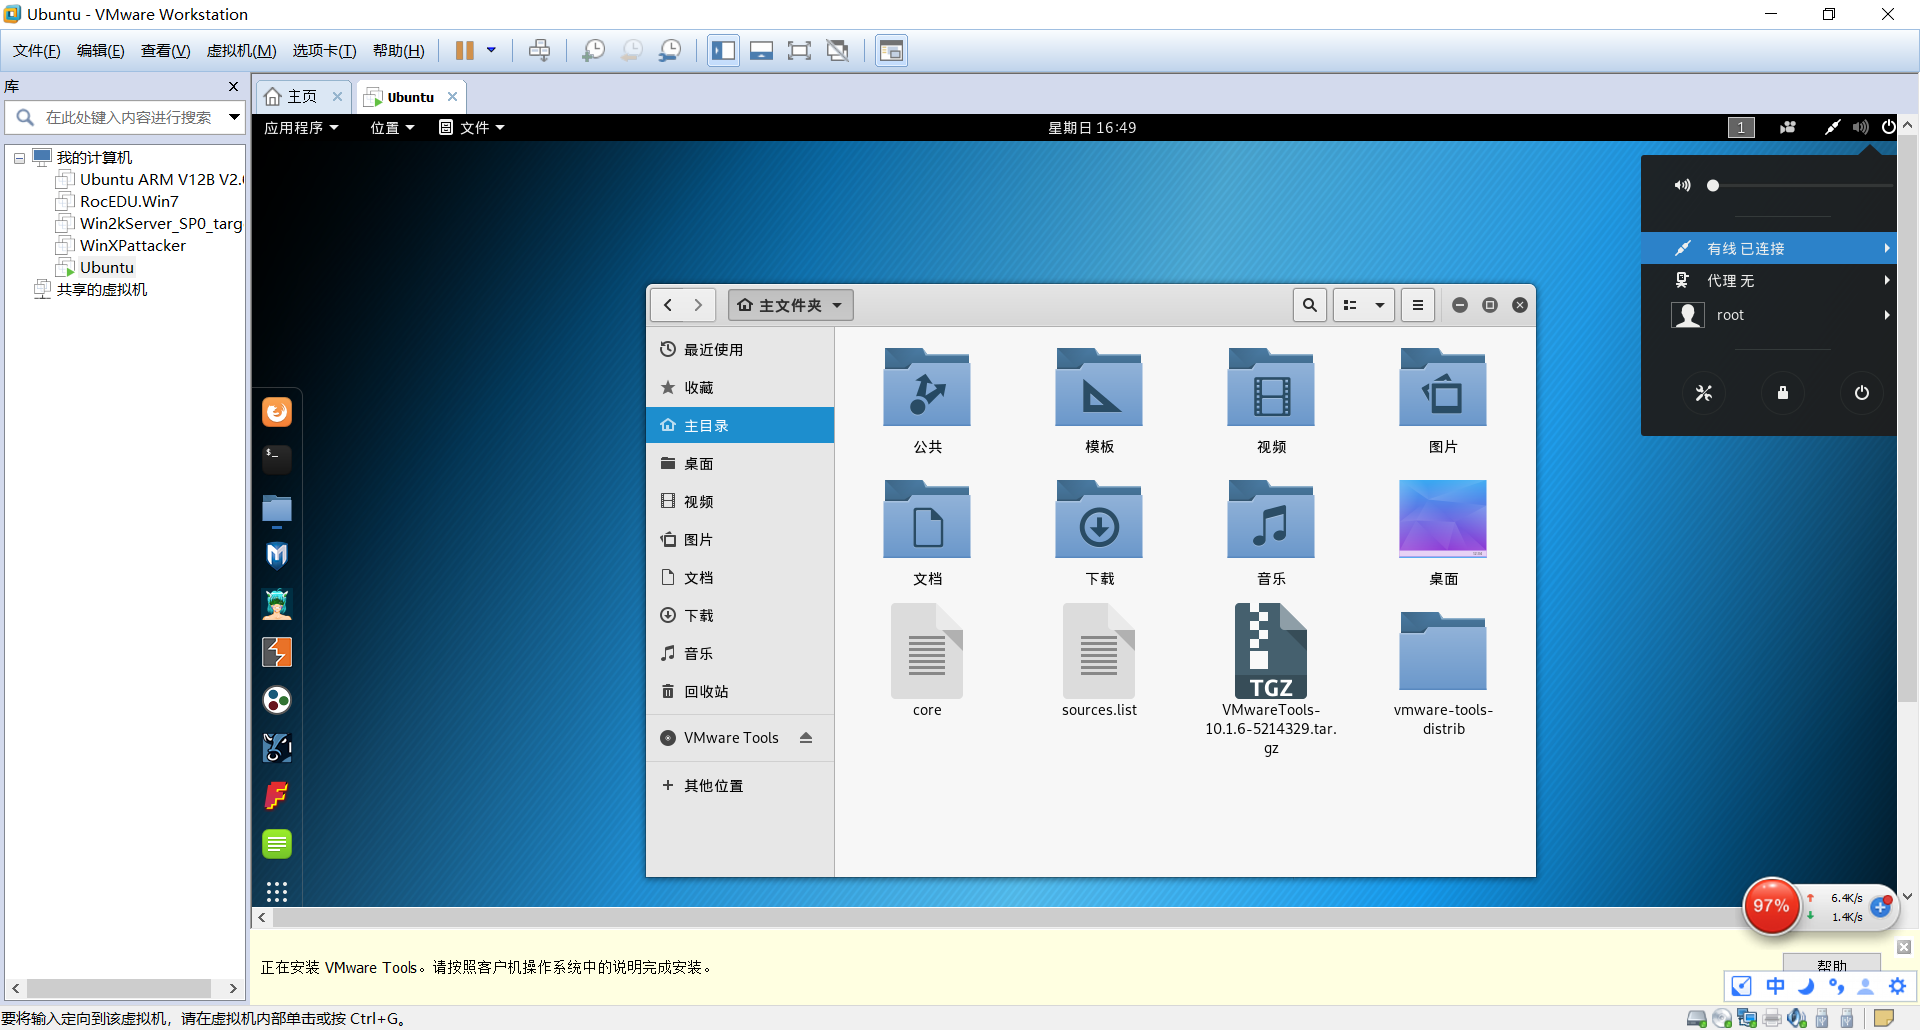Launch Firefox from the desktop dock

[x=276, y=411]
